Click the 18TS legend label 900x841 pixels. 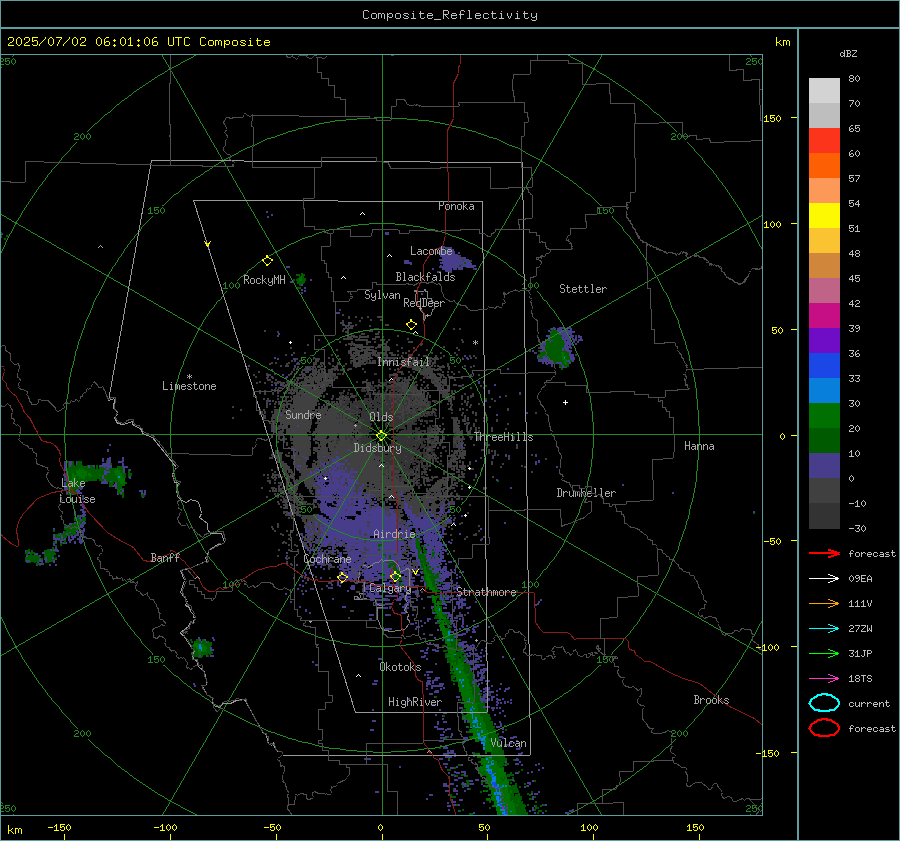pyautogui.click(x=860, y=679)
